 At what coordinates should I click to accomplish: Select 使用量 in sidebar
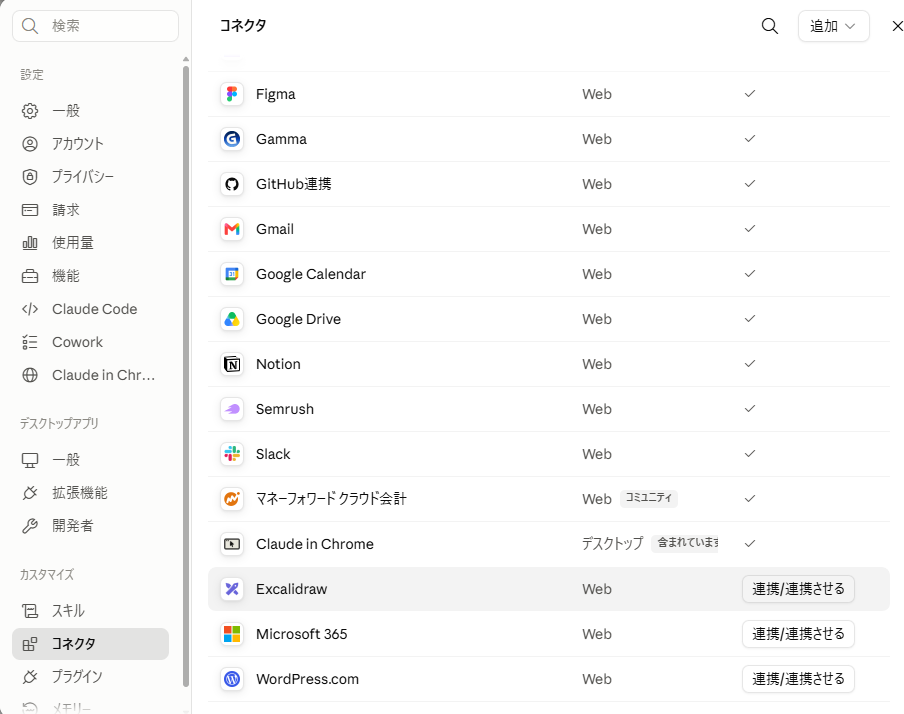click(91, 243)
